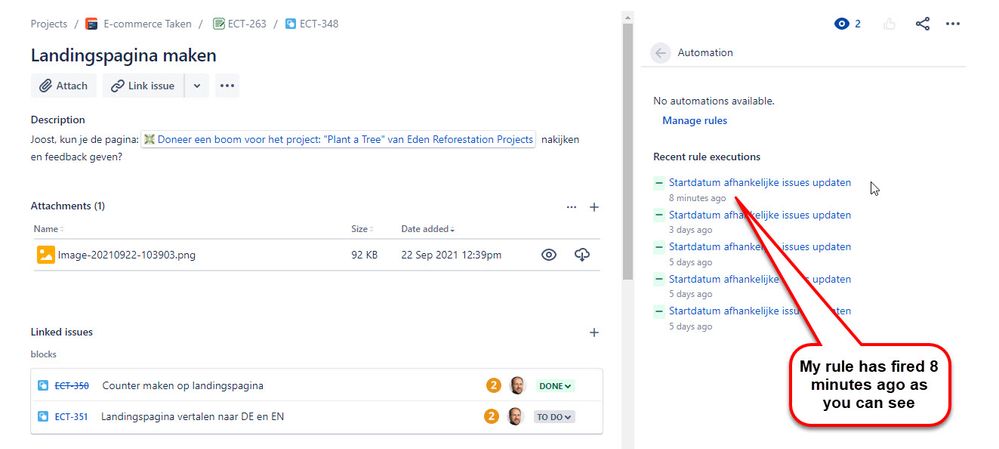The height and width of the screenshot is (449, 999).
Task: Click the Link issue button
Action: (143, 85)
